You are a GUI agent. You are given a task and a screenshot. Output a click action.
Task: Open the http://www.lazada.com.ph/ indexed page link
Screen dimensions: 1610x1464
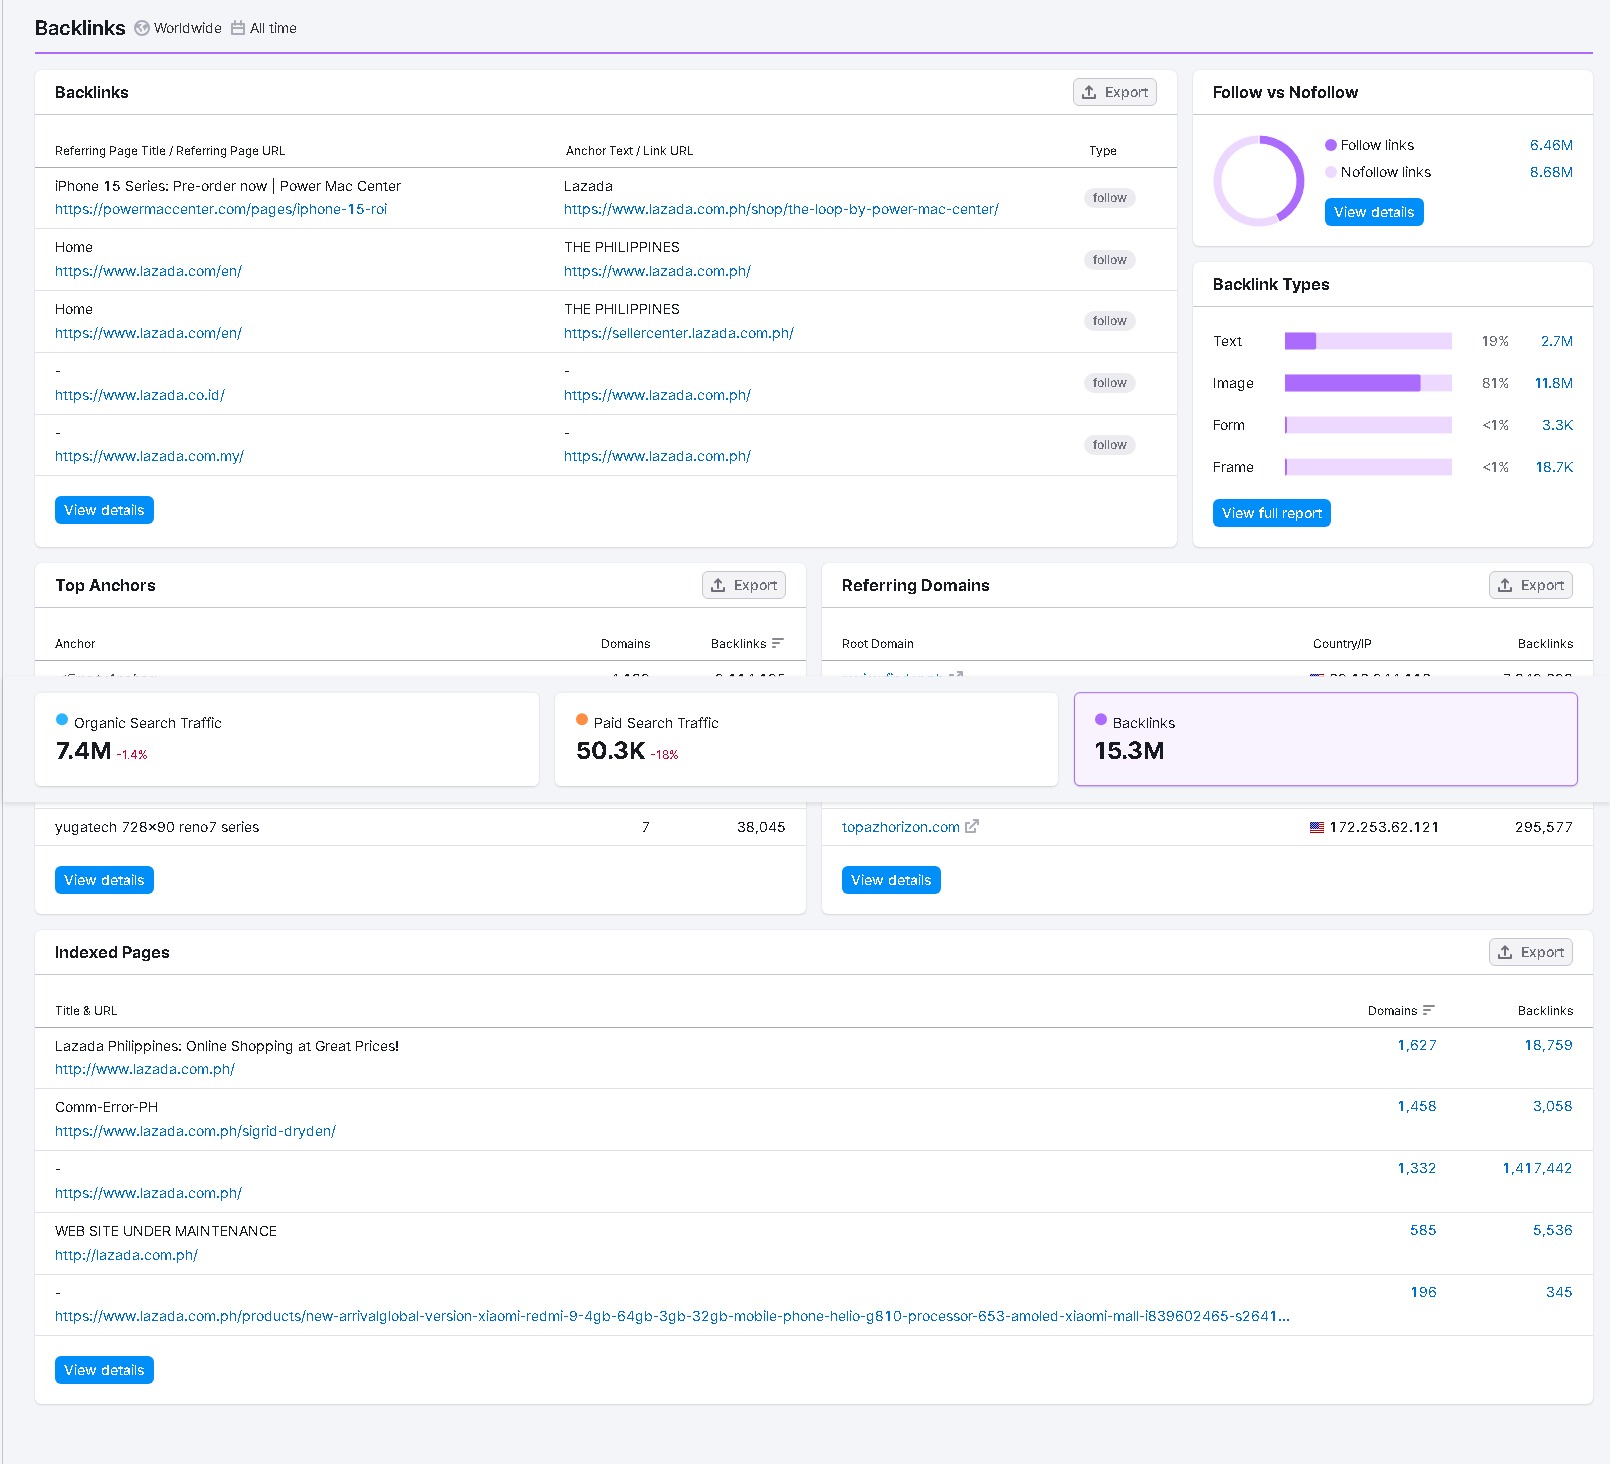coord(145,1069)
